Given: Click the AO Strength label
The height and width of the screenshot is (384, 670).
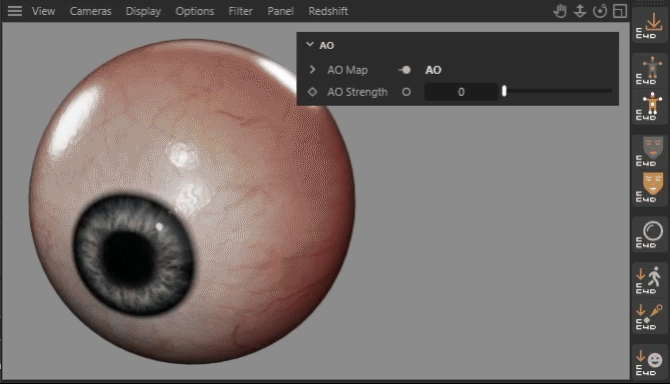Looking at the screenshot, I should (357, 92).
